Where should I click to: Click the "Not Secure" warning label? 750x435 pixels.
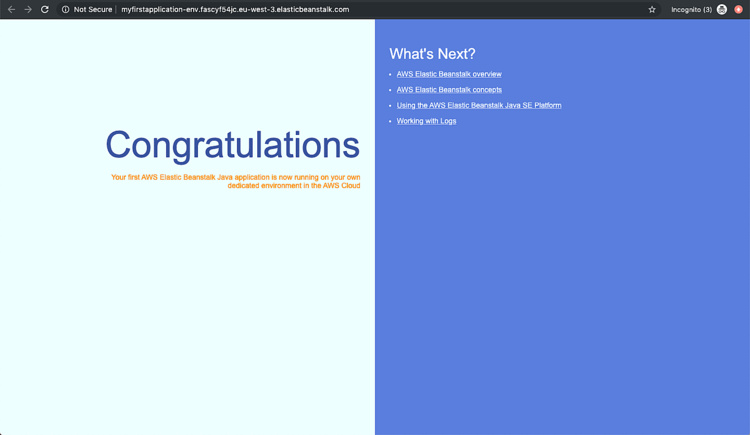point(93,9)
